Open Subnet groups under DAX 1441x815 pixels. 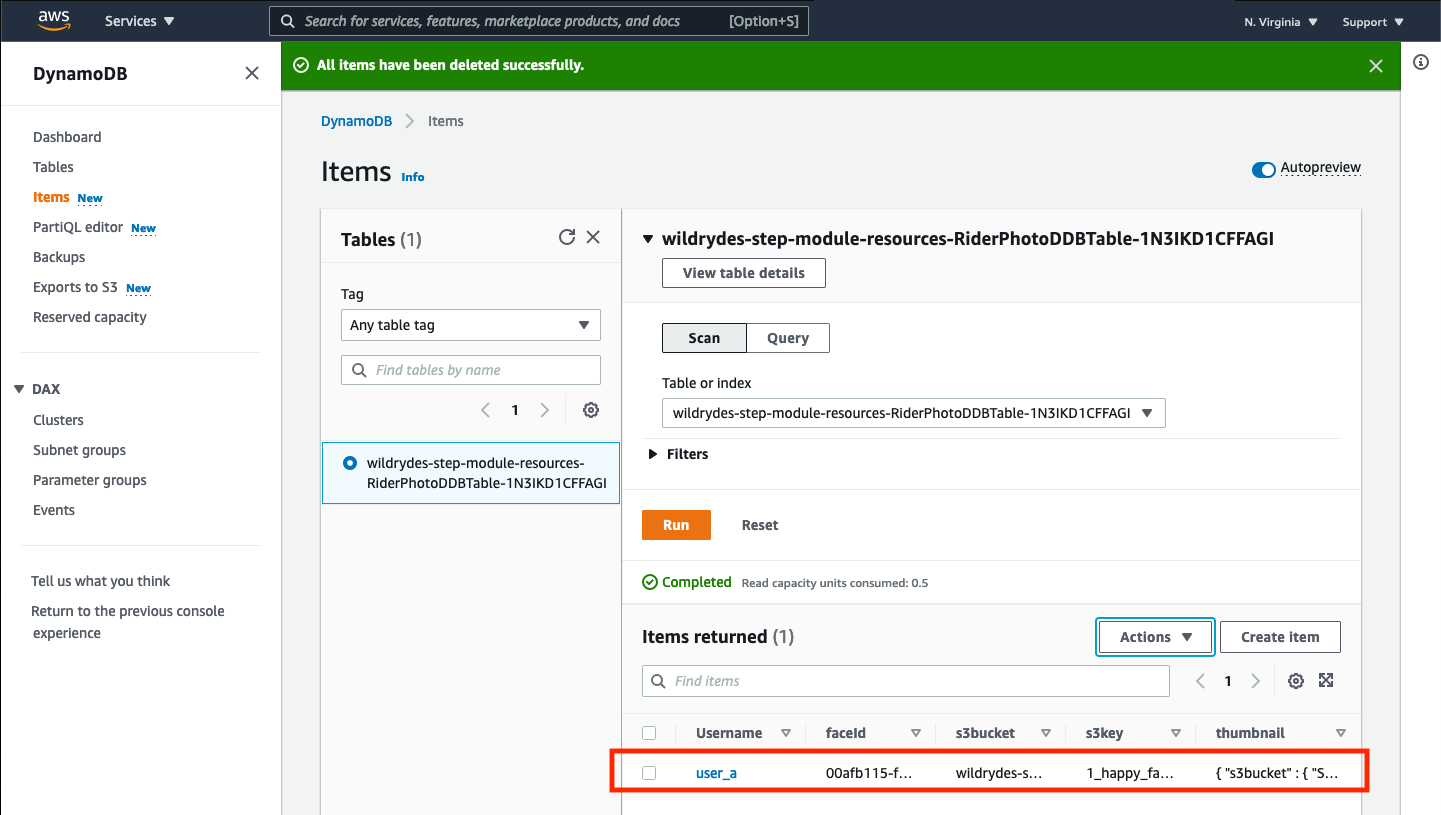(79, 450)
